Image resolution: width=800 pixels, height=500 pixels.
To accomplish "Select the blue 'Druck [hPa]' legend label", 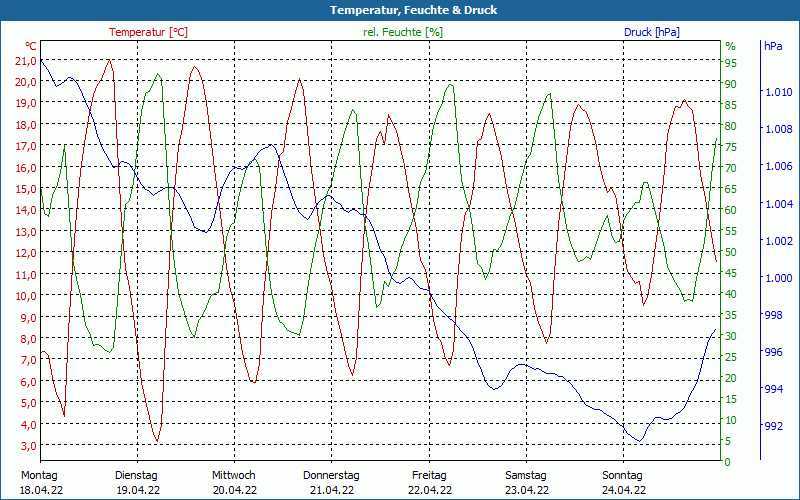I will [652, 32].
